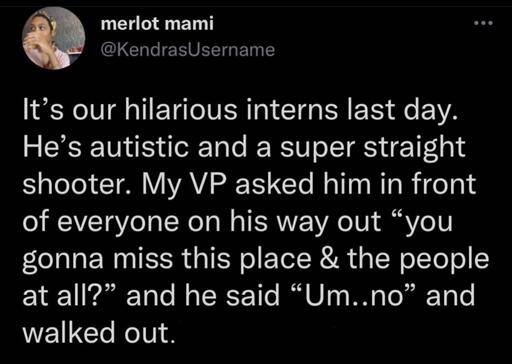Click merlot mami's profile picture
512x364 pixels.
53,38
